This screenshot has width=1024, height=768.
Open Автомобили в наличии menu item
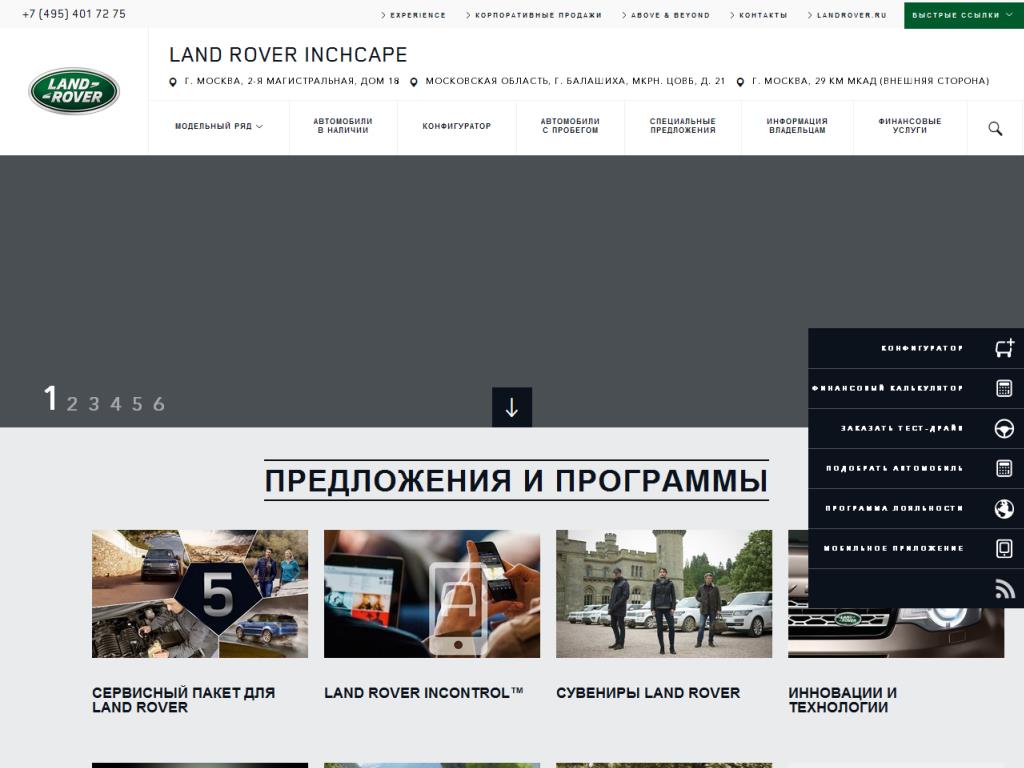(343, 126)
